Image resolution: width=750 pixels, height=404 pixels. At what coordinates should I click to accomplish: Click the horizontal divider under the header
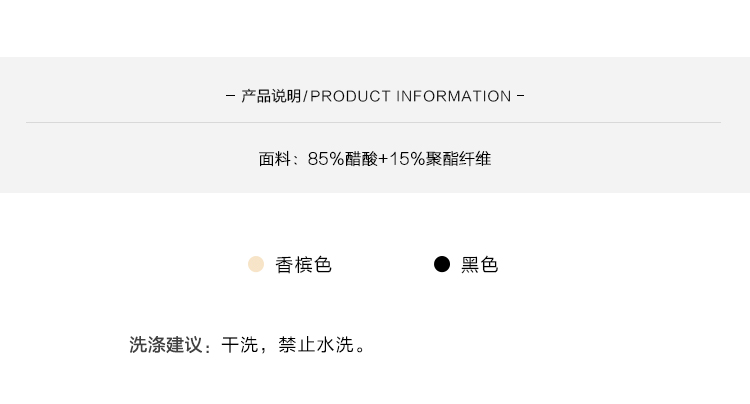coord(374,122)
